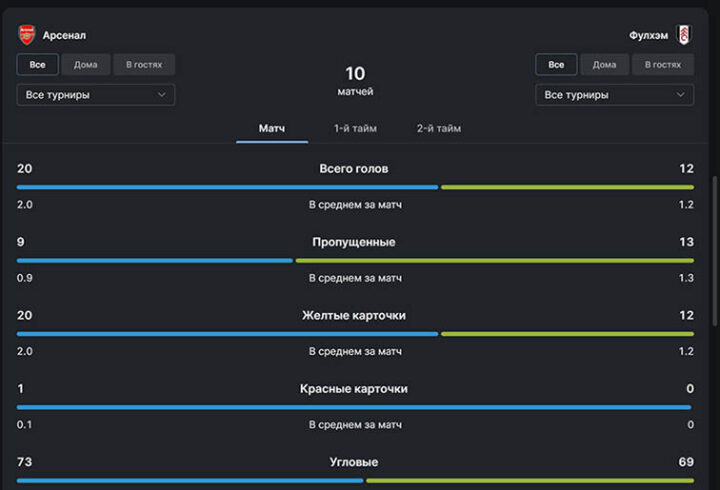Open Фулхэм 'Все турниры' dropdown

[x=614, y=95]
